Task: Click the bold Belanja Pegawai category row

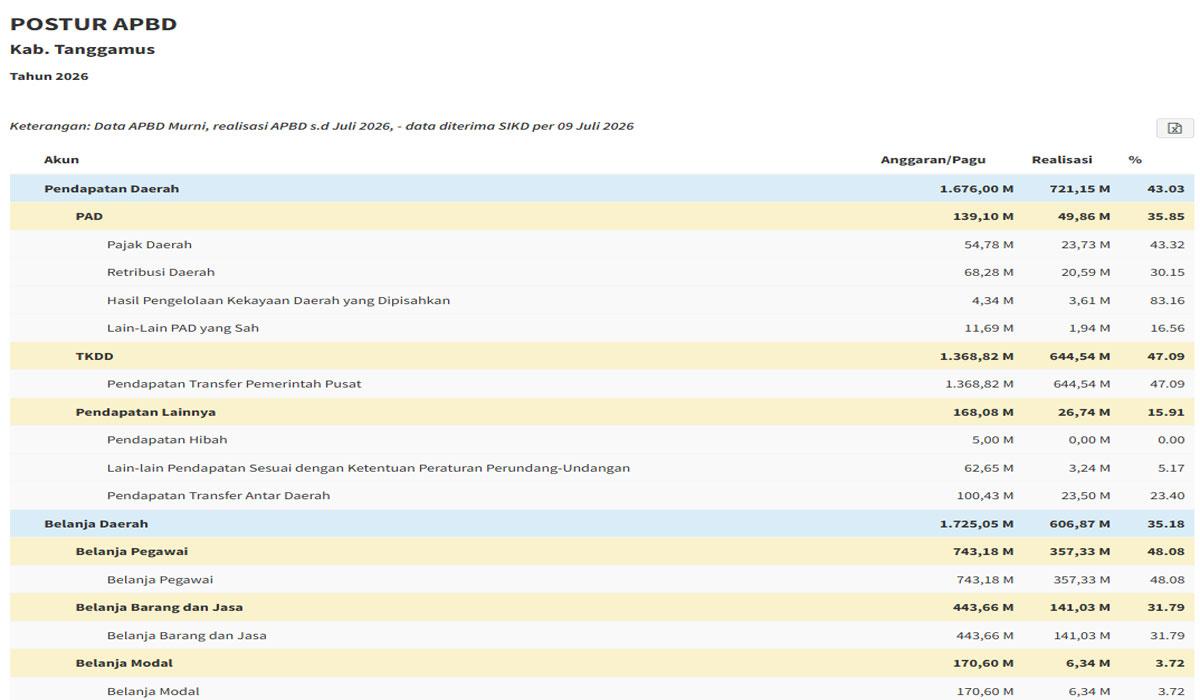Action: point(602,552)
